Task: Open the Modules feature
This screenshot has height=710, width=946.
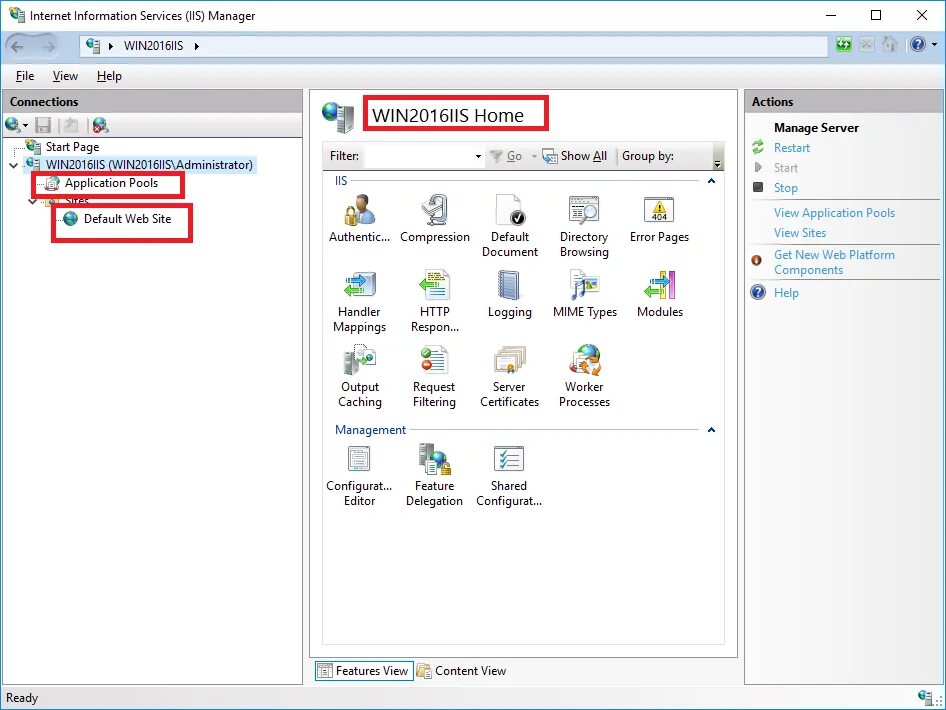Action: click(659, 293)
